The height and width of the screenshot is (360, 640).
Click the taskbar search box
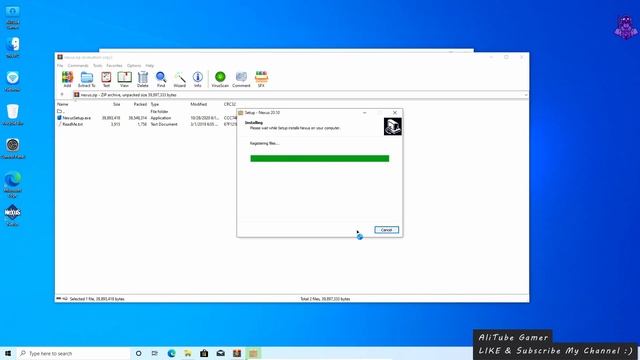point(73,353)
